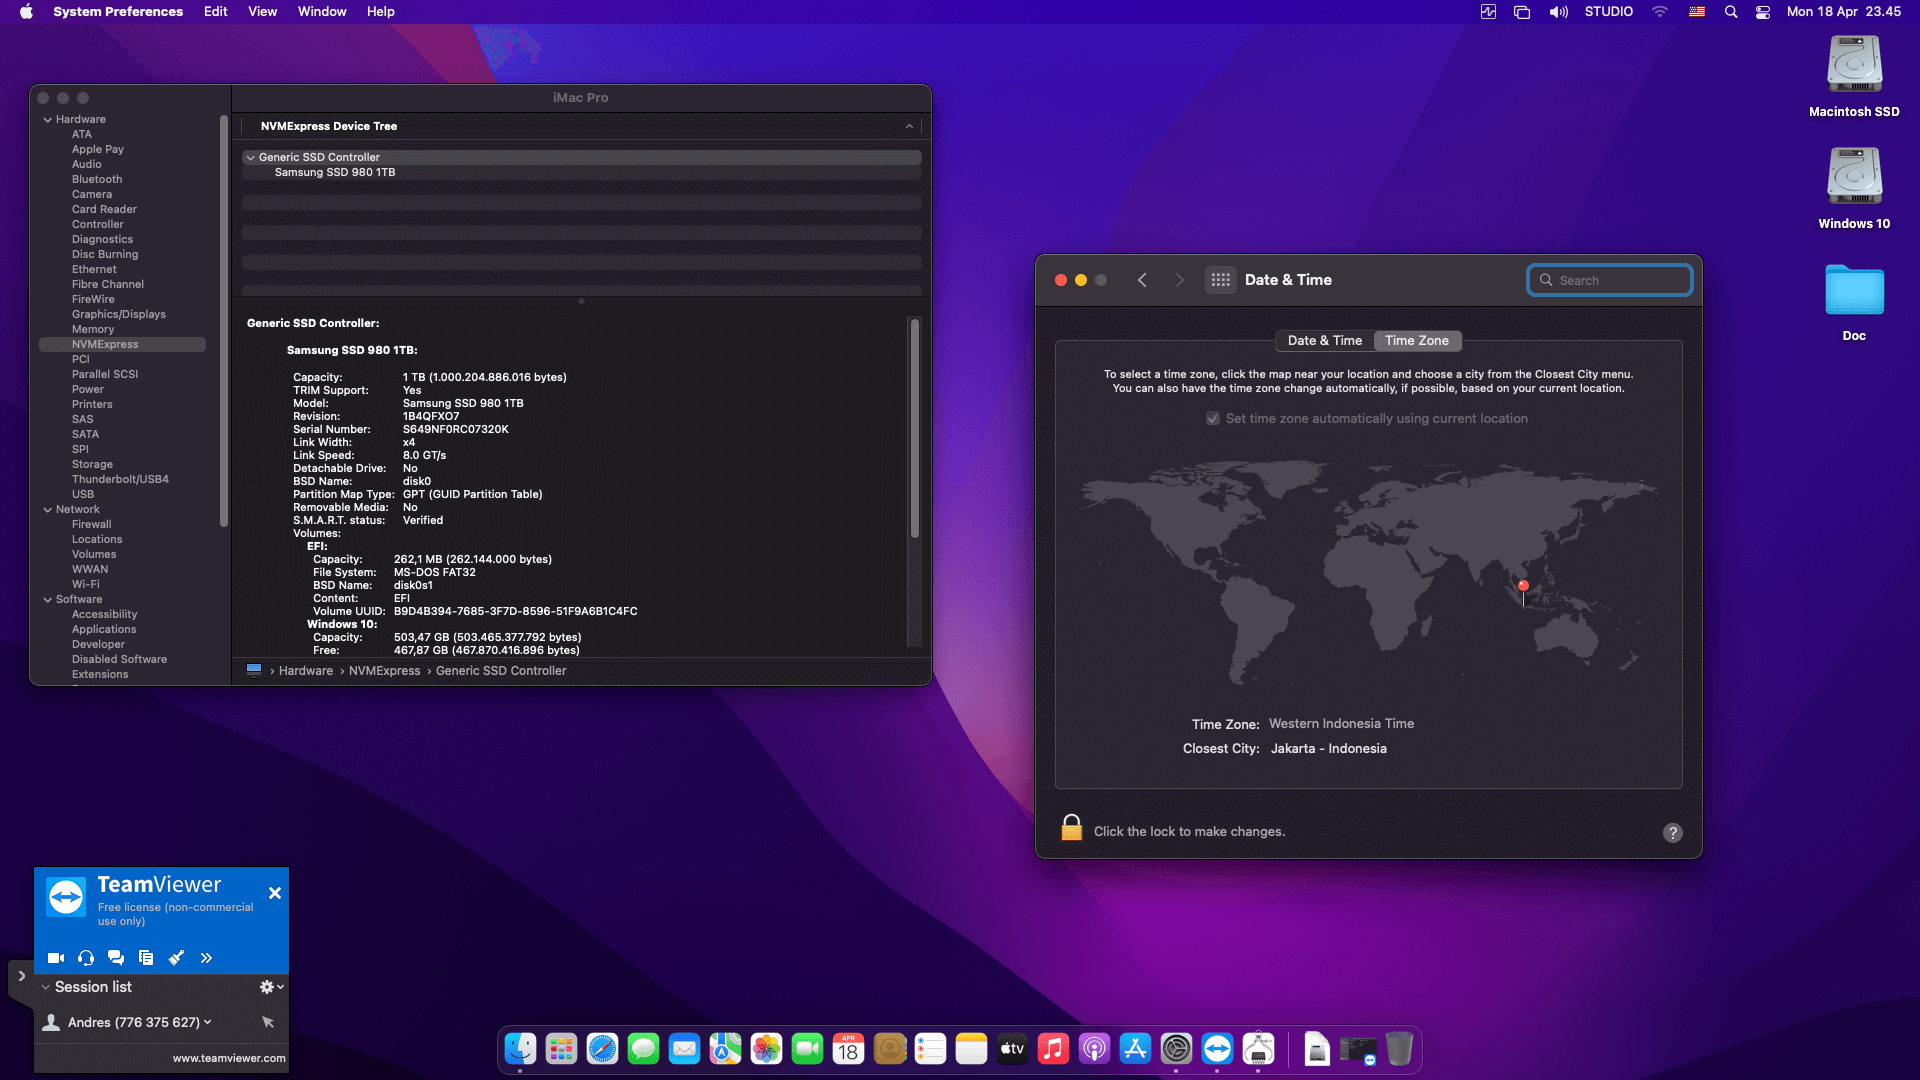
Task: Show more TeamViewer tools double-arrow
Action: 206,958
